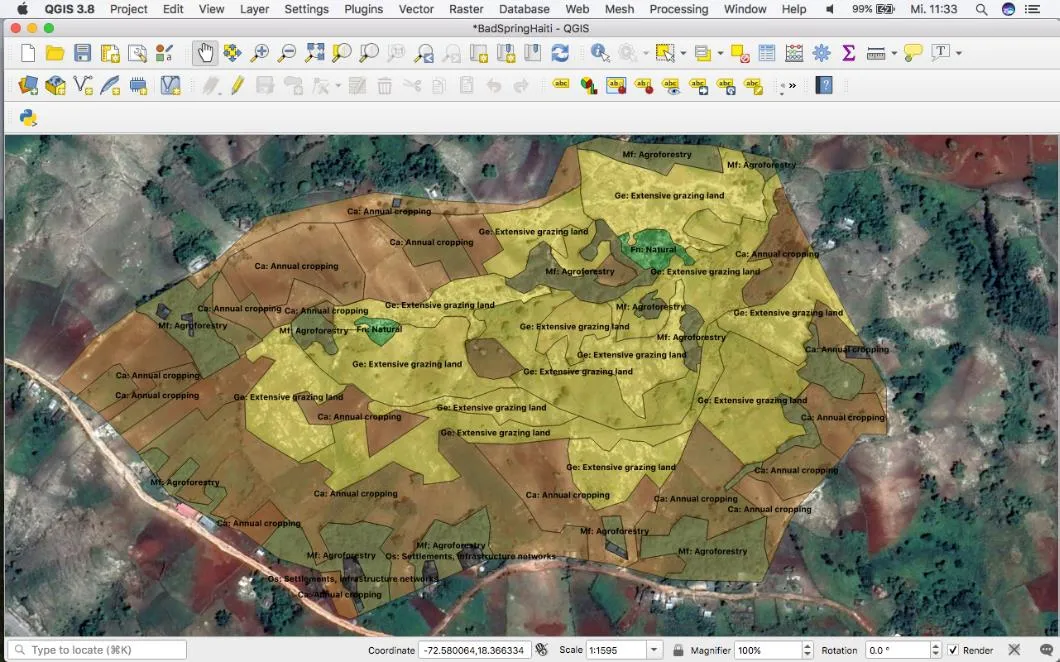Click the Type to locate search field
The image size is (1060, 662).
click(98, 650)
